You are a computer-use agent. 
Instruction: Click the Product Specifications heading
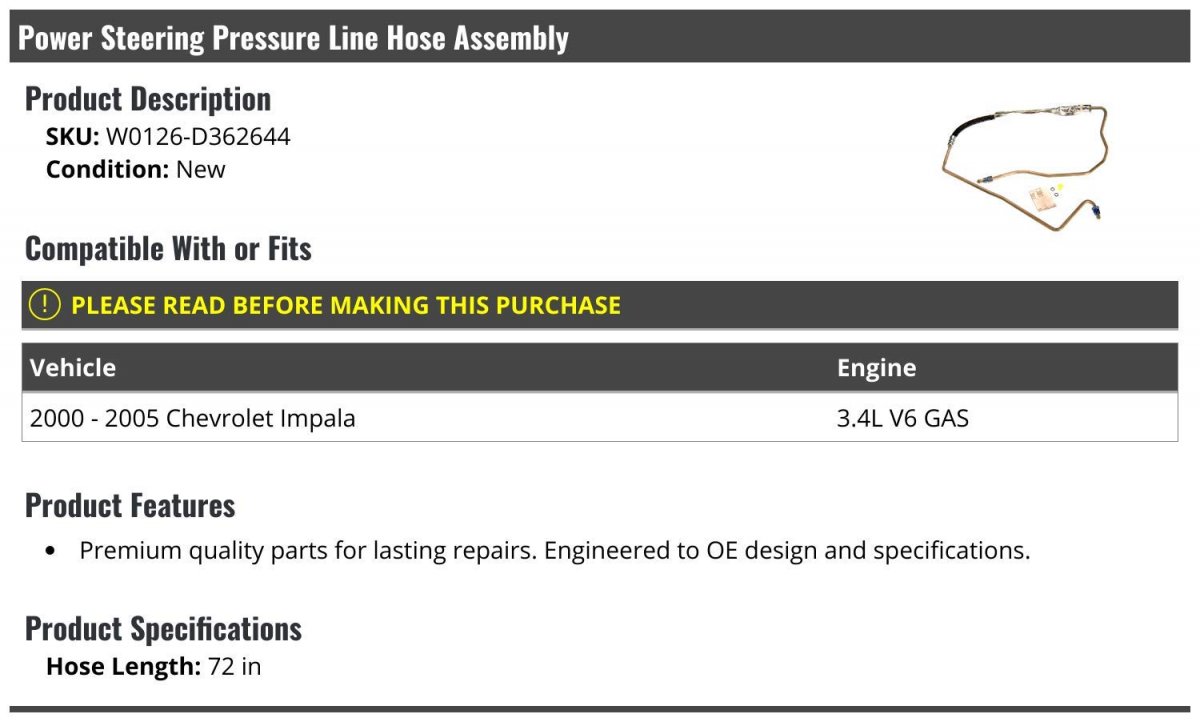click(x=163, y=629)
